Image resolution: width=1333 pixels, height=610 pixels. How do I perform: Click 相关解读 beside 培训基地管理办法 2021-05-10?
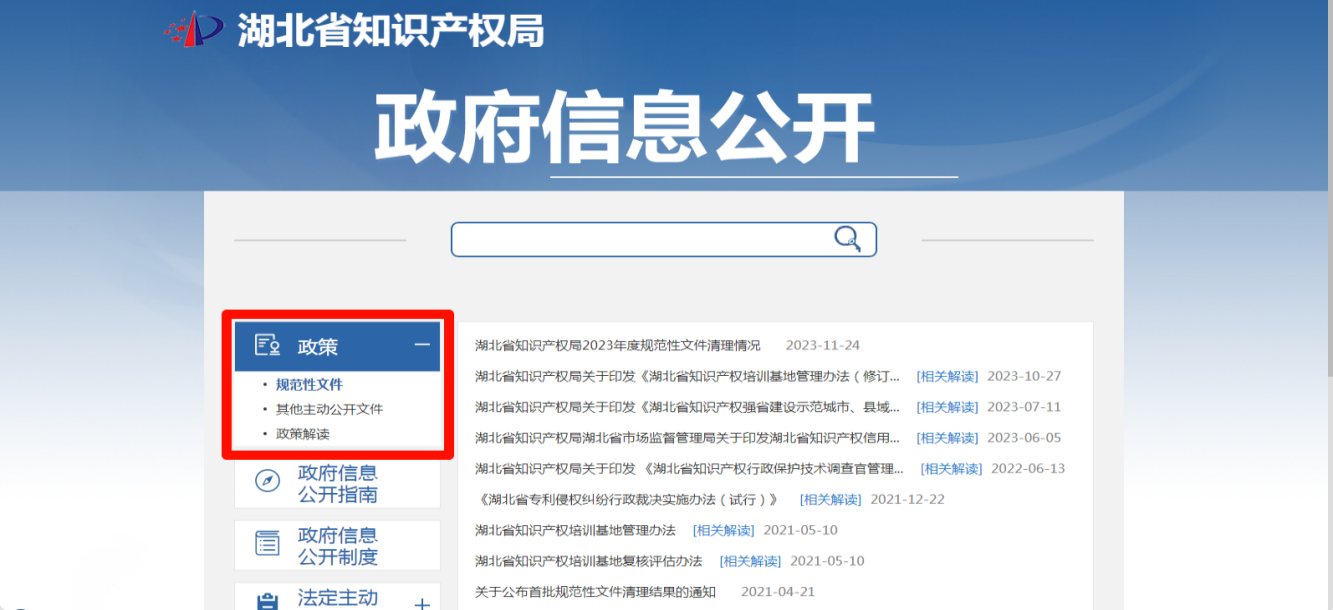tap(724, 530)
